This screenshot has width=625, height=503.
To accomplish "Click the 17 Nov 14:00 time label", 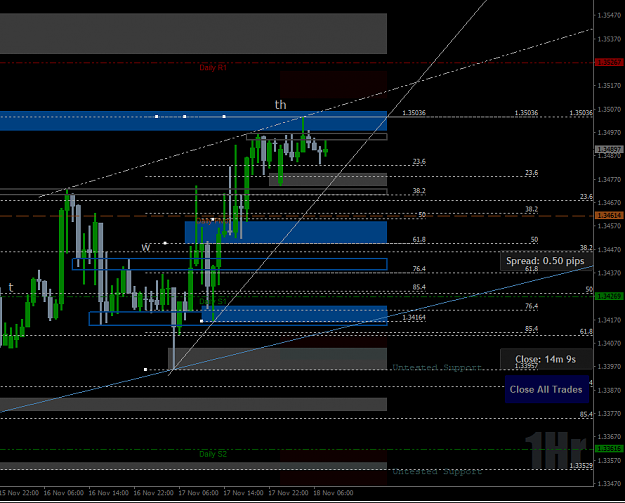I will coord(243,493).
